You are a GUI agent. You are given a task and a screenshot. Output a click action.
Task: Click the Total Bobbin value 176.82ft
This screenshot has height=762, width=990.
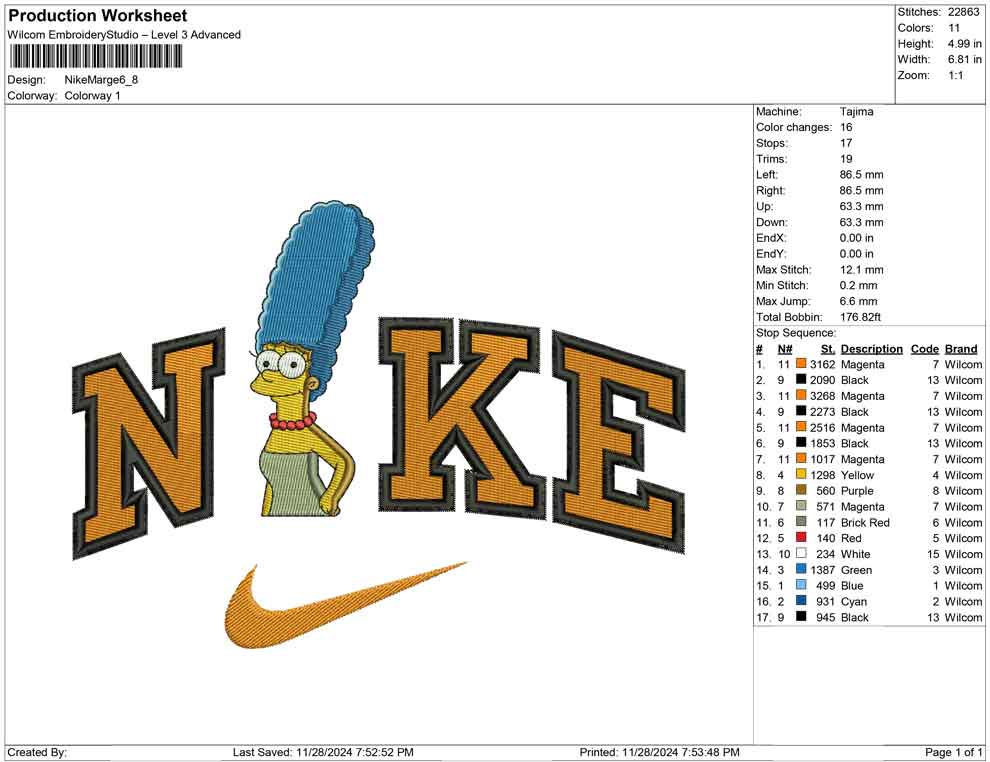pos(860,317)
